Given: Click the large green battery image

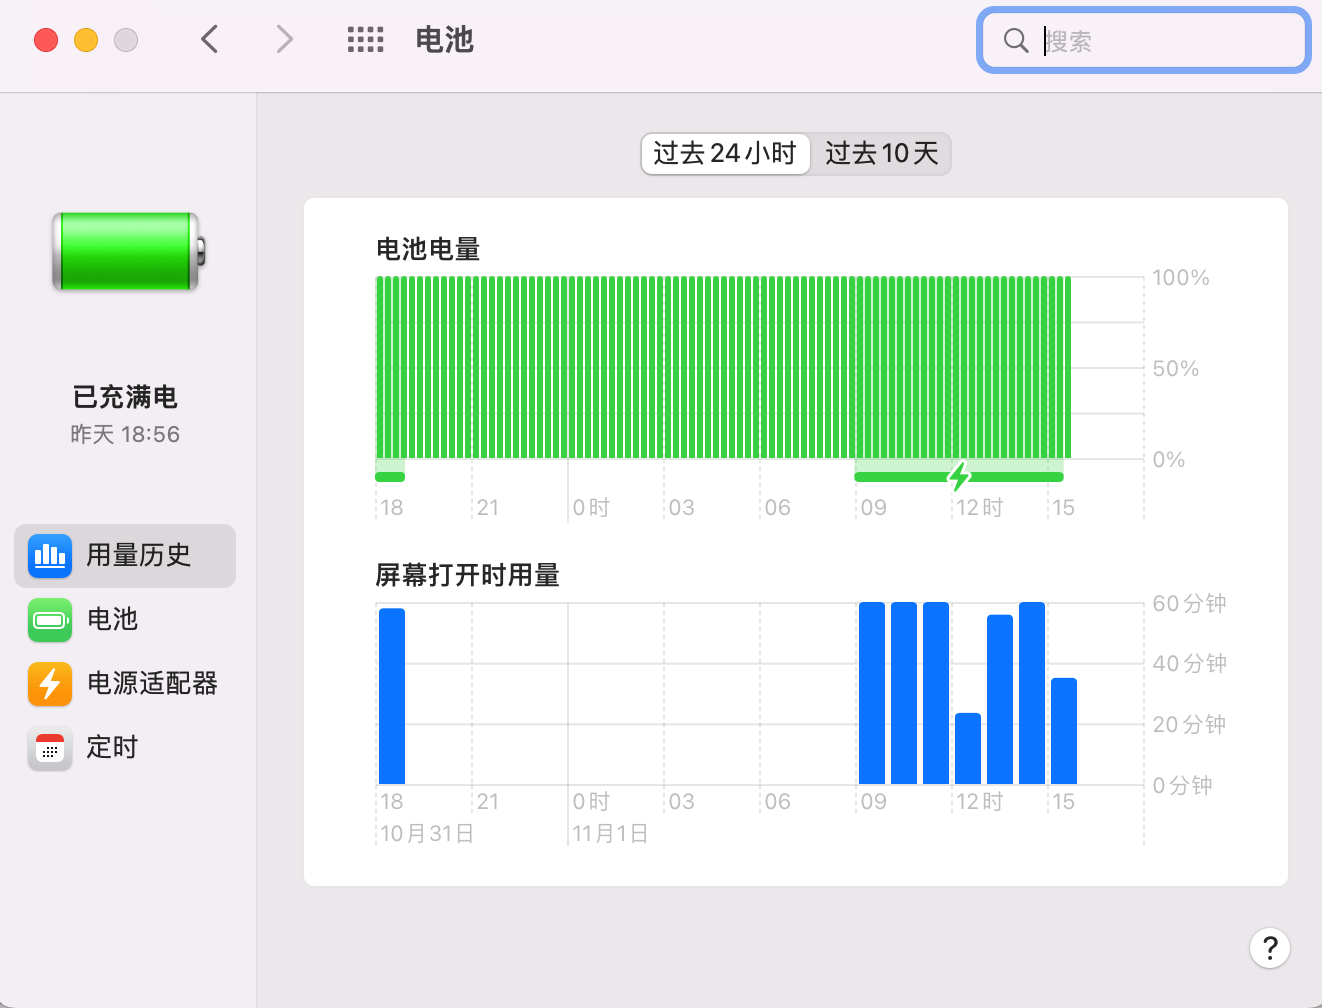Looking at the screenshot, I should pyautogui.click(x=128, y=251).
